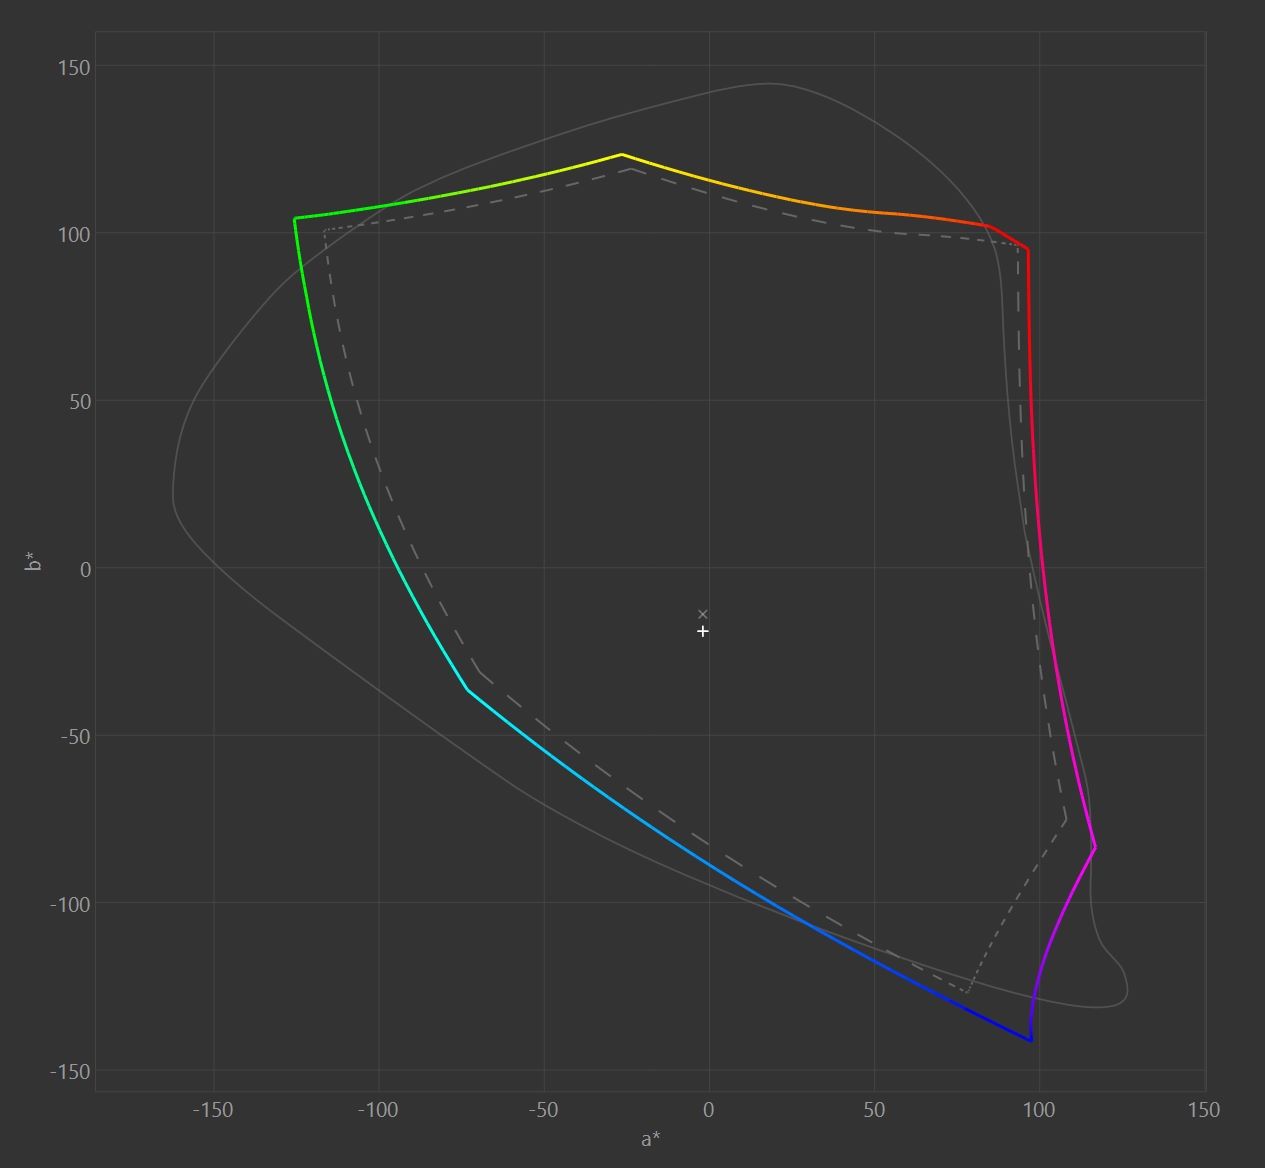Click the blue bottom vertex of the gamut curve

click(1031, 1041)
